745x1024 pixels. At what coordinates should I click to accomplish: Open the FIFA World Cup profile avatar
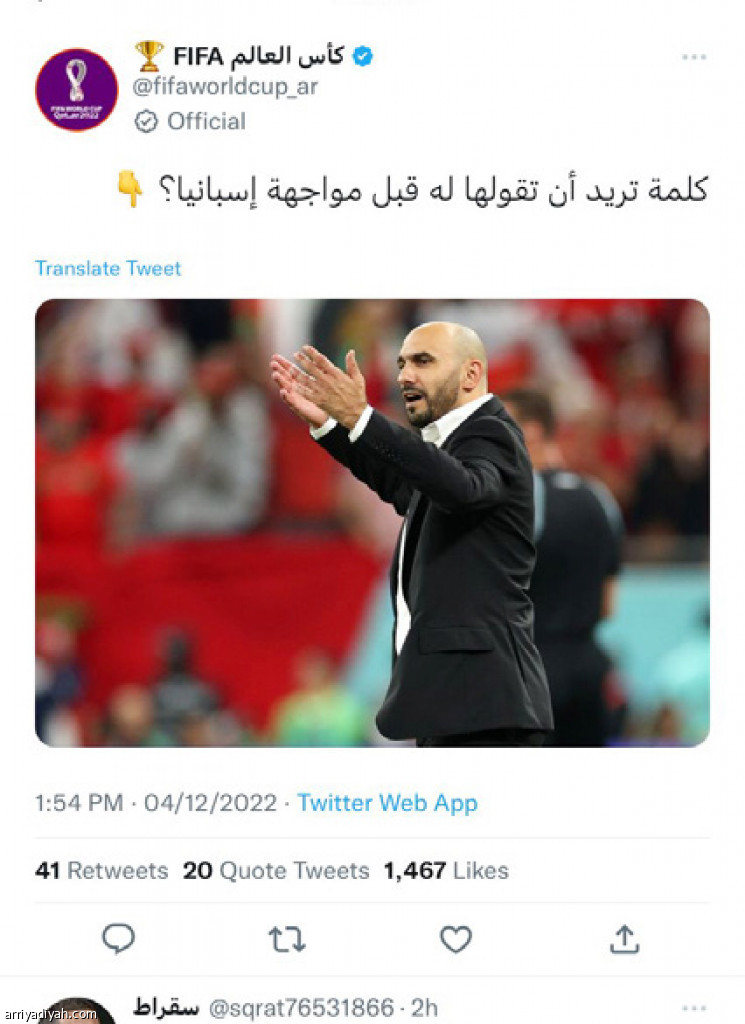pyautogui.click(x=77, y=89)
